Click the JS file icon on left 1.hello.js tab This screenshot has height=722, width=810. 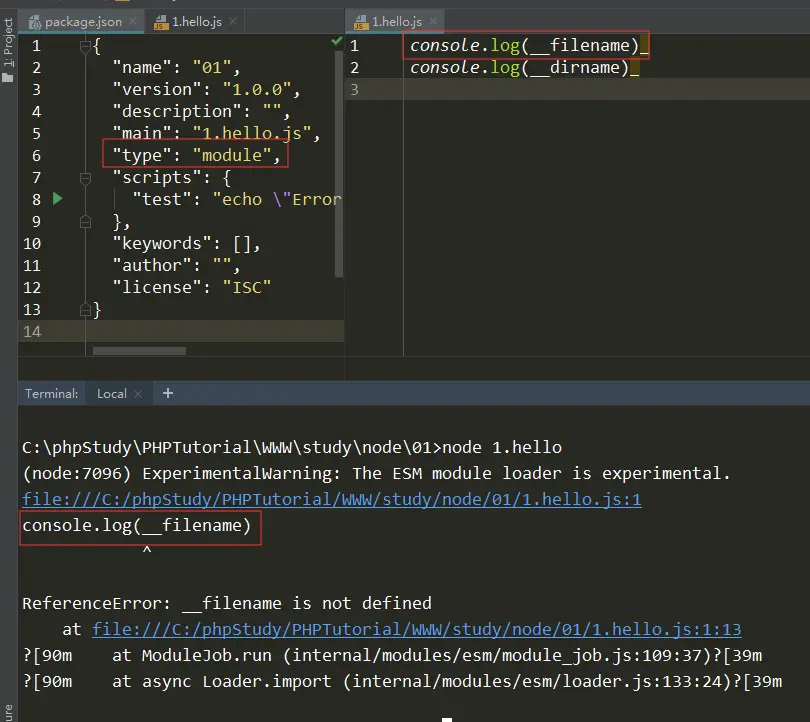159,22
